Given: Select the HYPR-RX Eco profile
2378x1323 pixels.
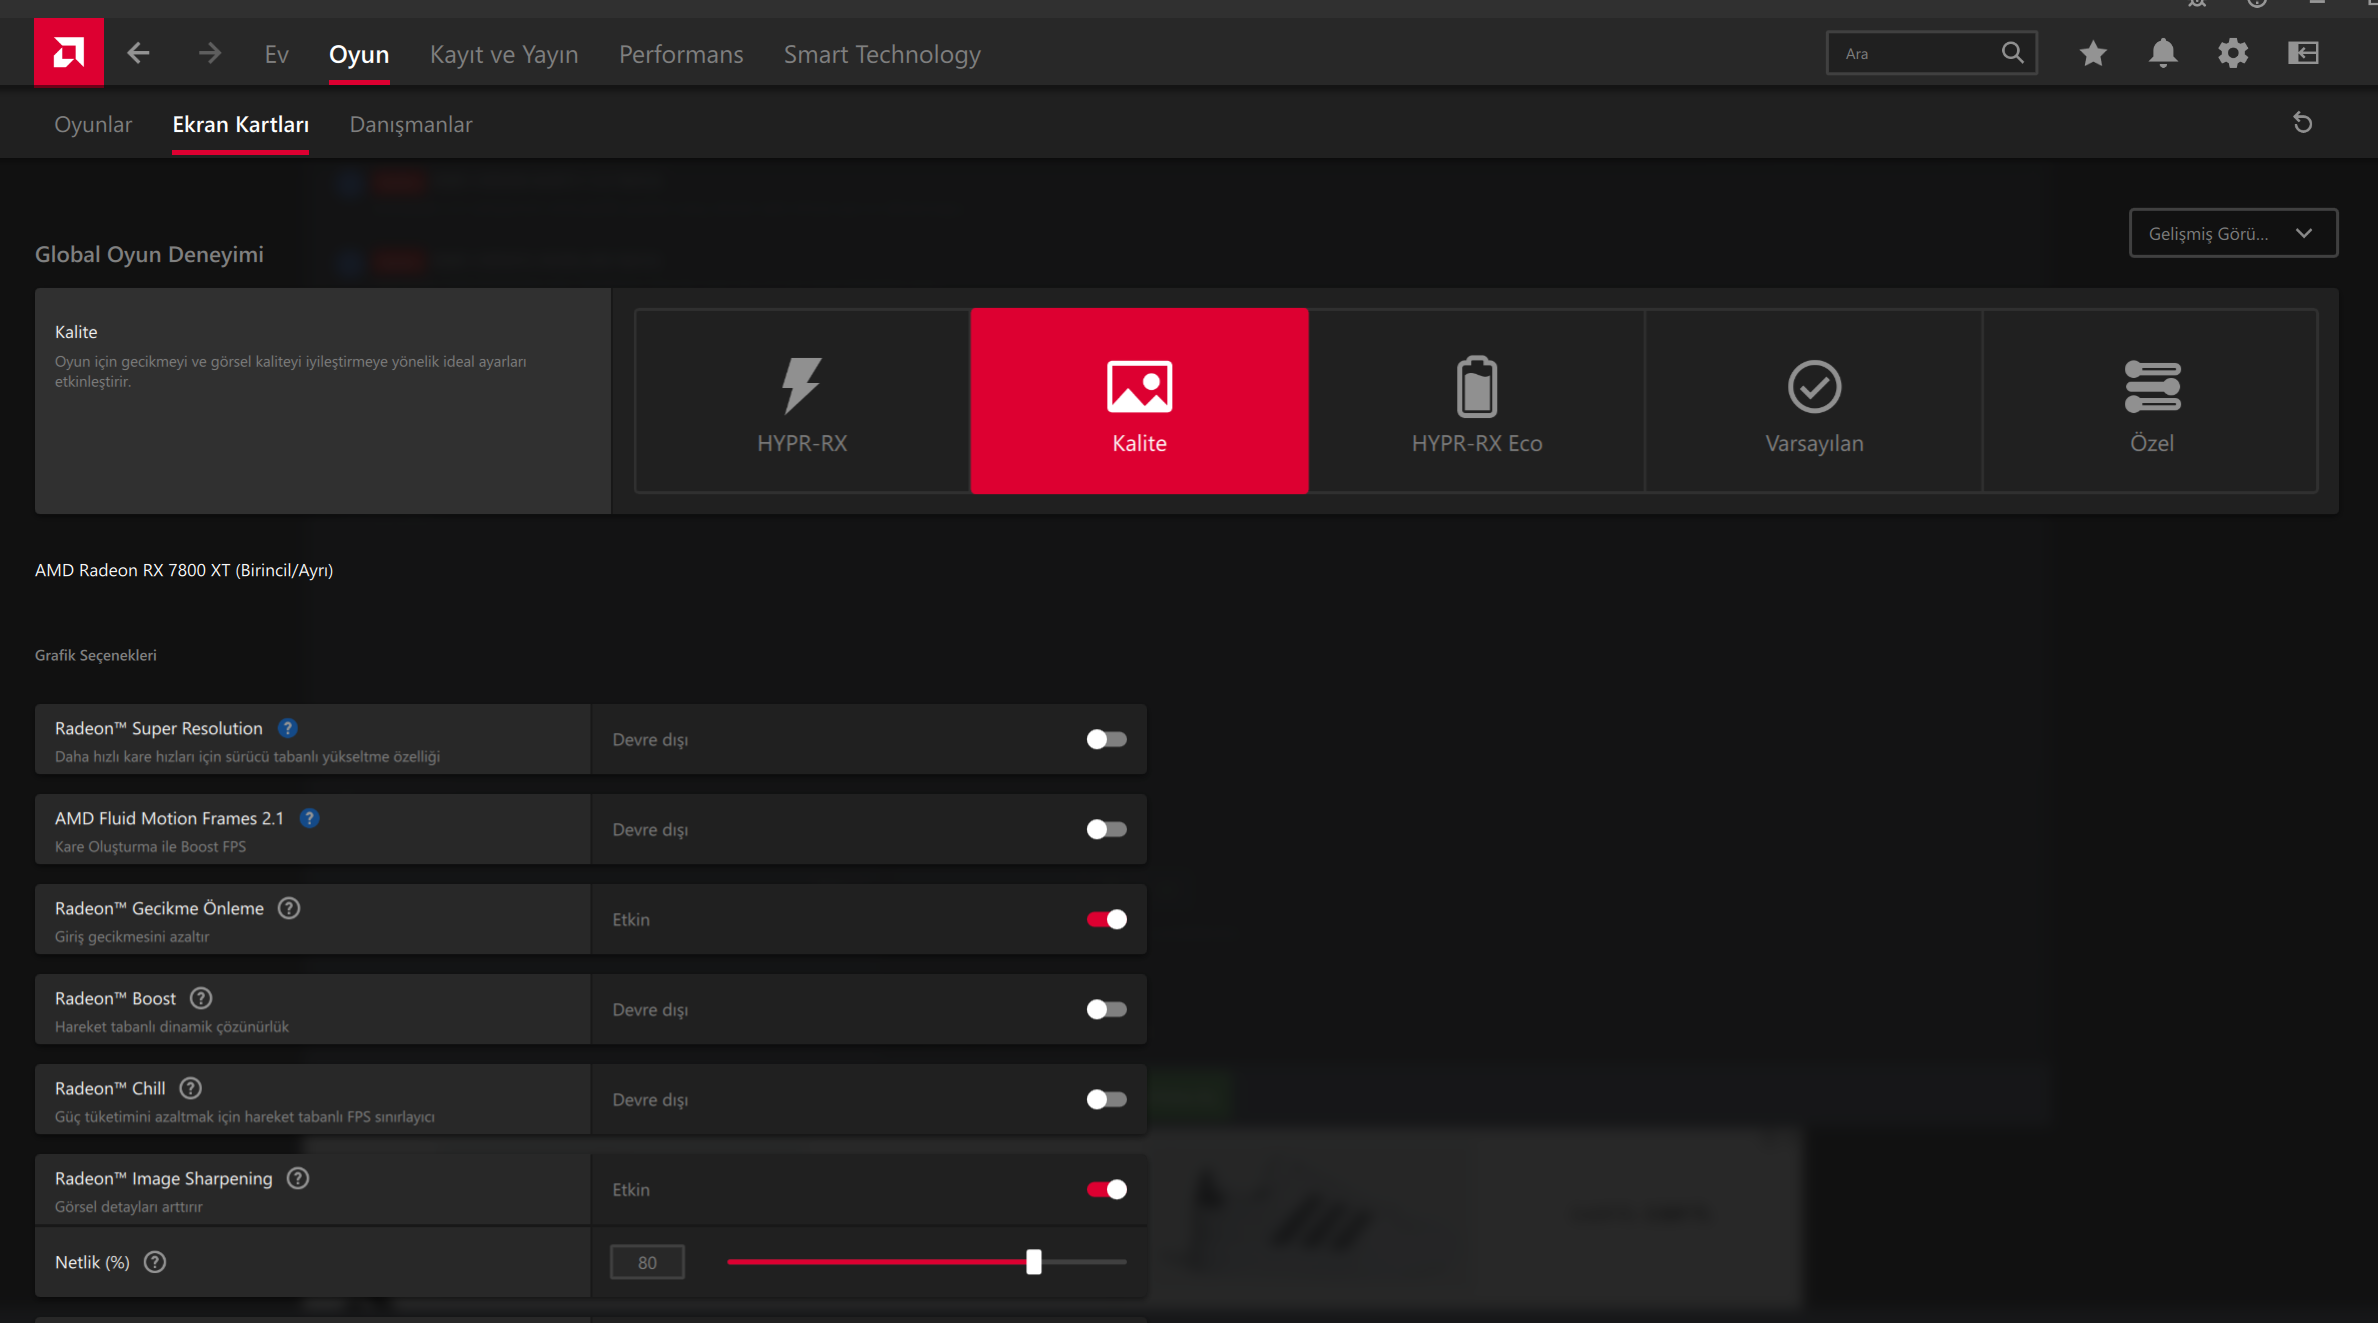Looking at the screenshot, I should pos(1476,401).
